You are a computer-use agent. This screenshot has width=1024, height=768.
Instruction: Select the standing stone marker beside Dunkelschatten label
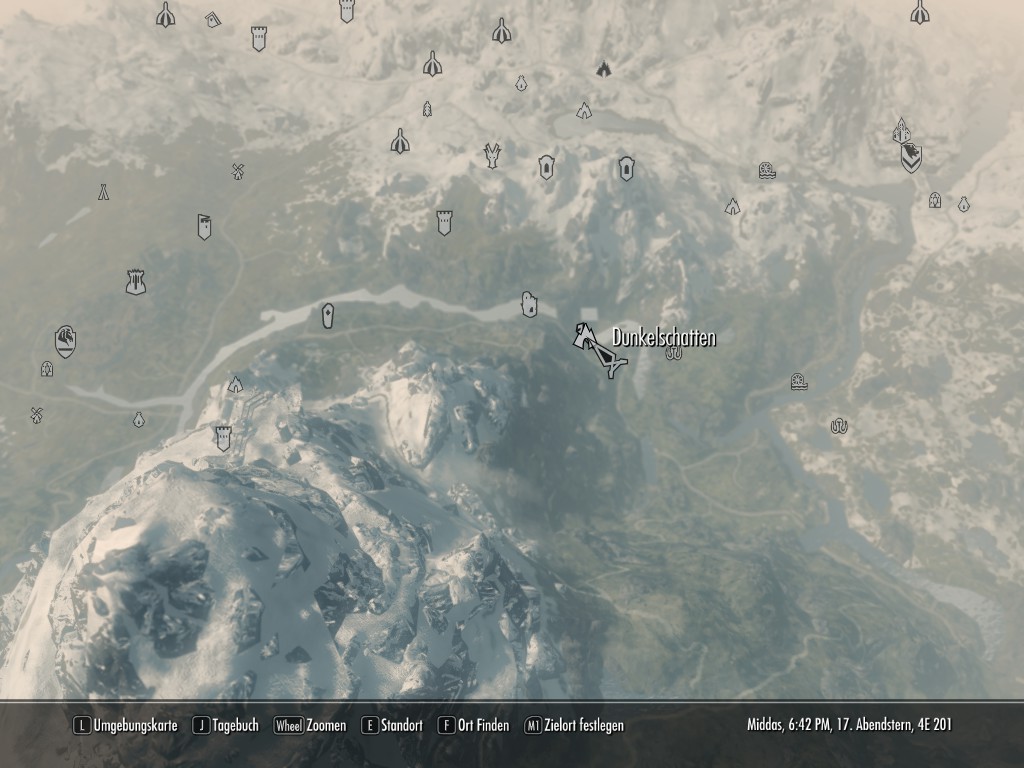[674, 353]
